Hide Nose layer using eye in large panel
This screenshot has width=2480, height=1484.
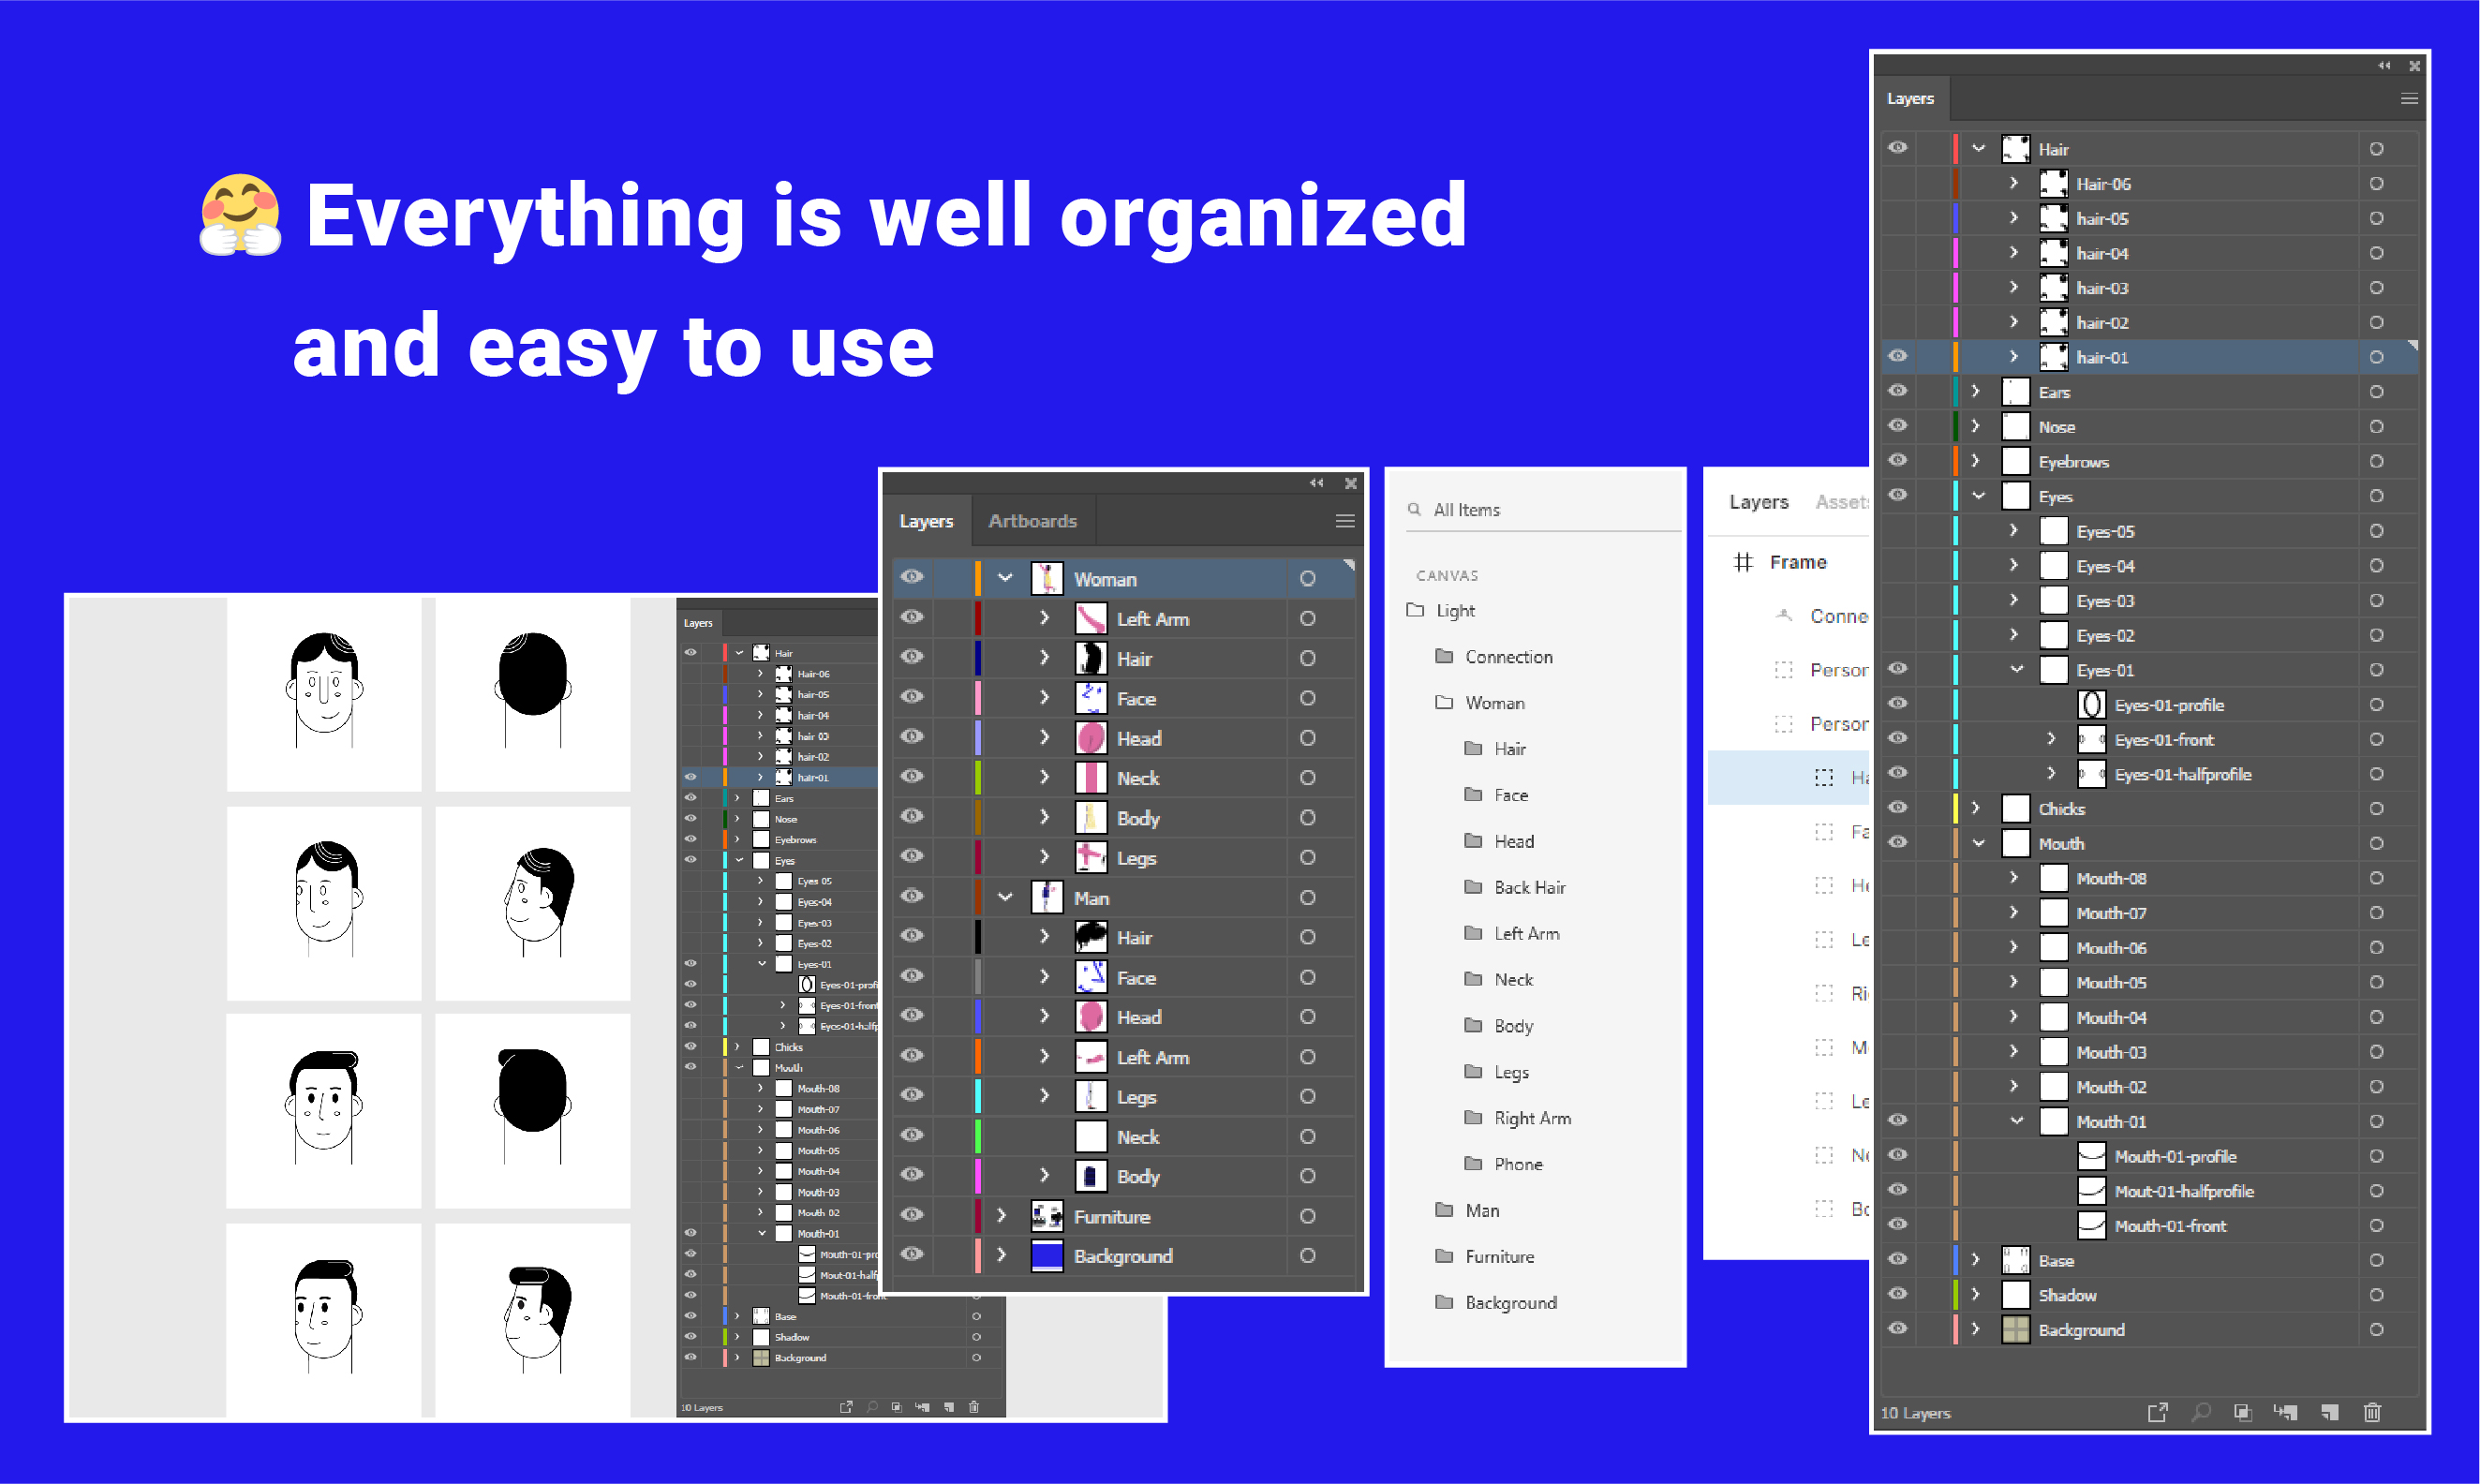1897,425
